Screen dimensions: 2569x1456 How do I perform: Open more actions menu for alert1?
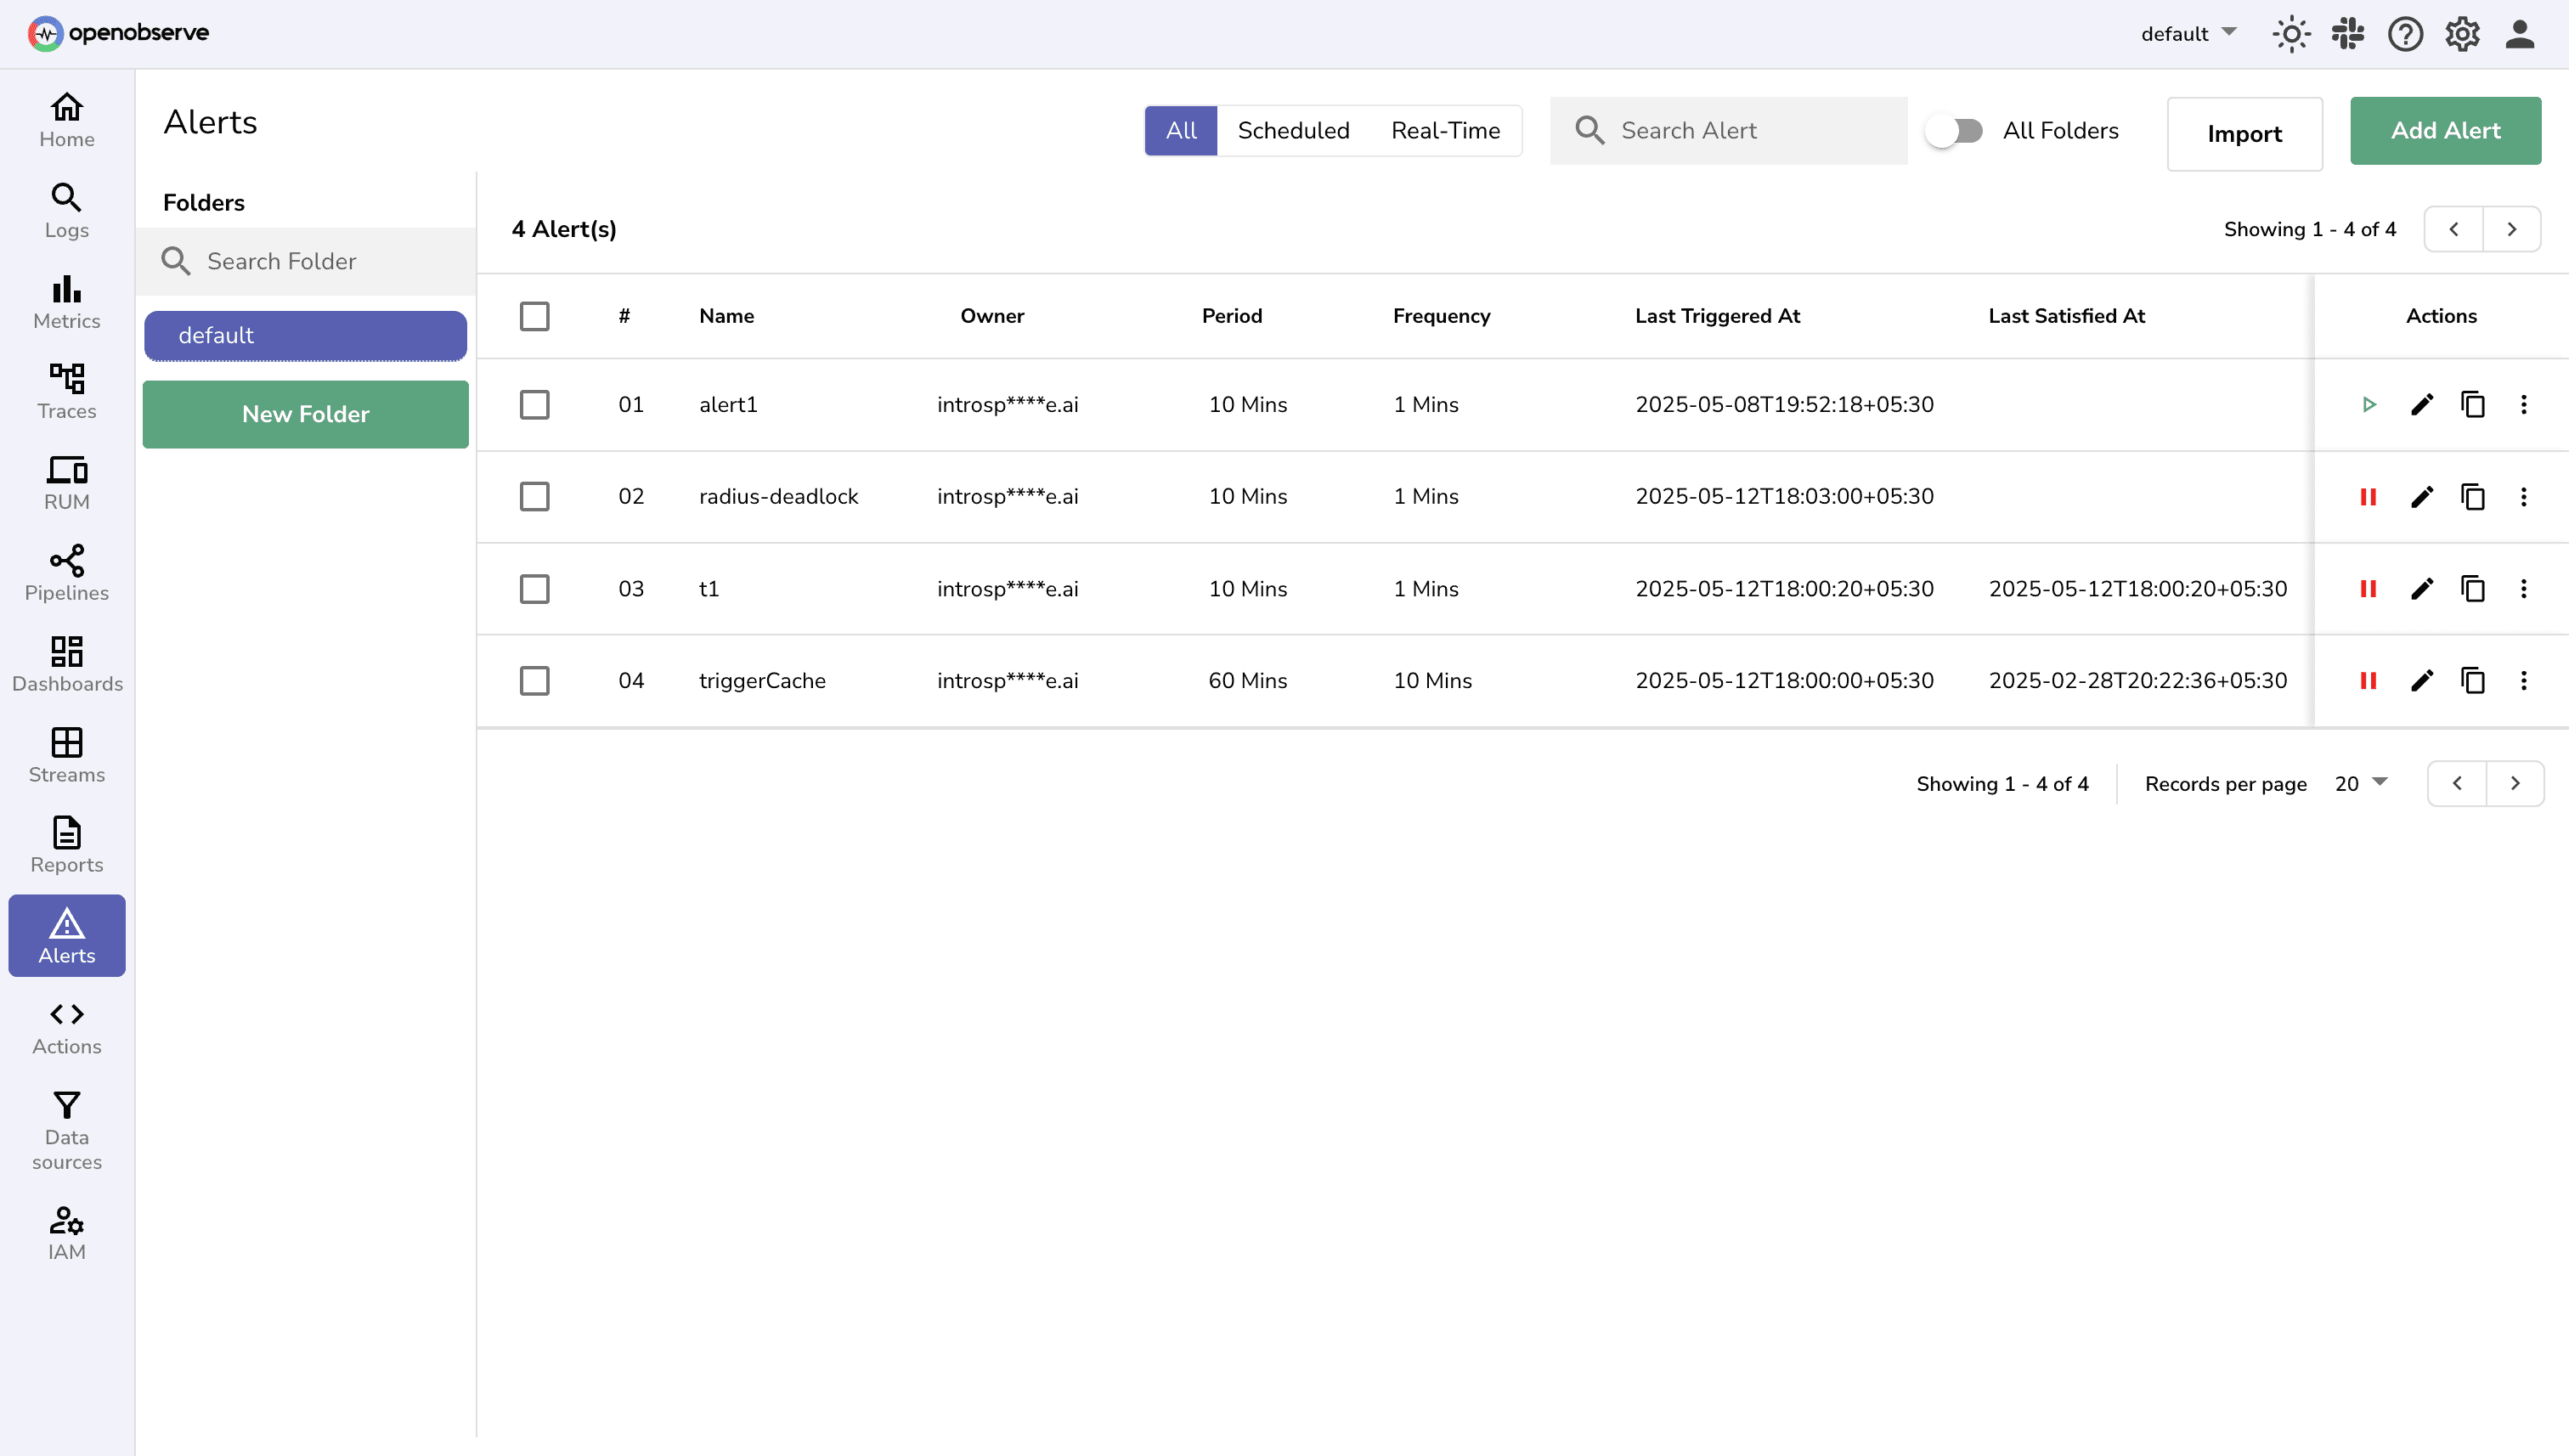tap(2523, 404)
